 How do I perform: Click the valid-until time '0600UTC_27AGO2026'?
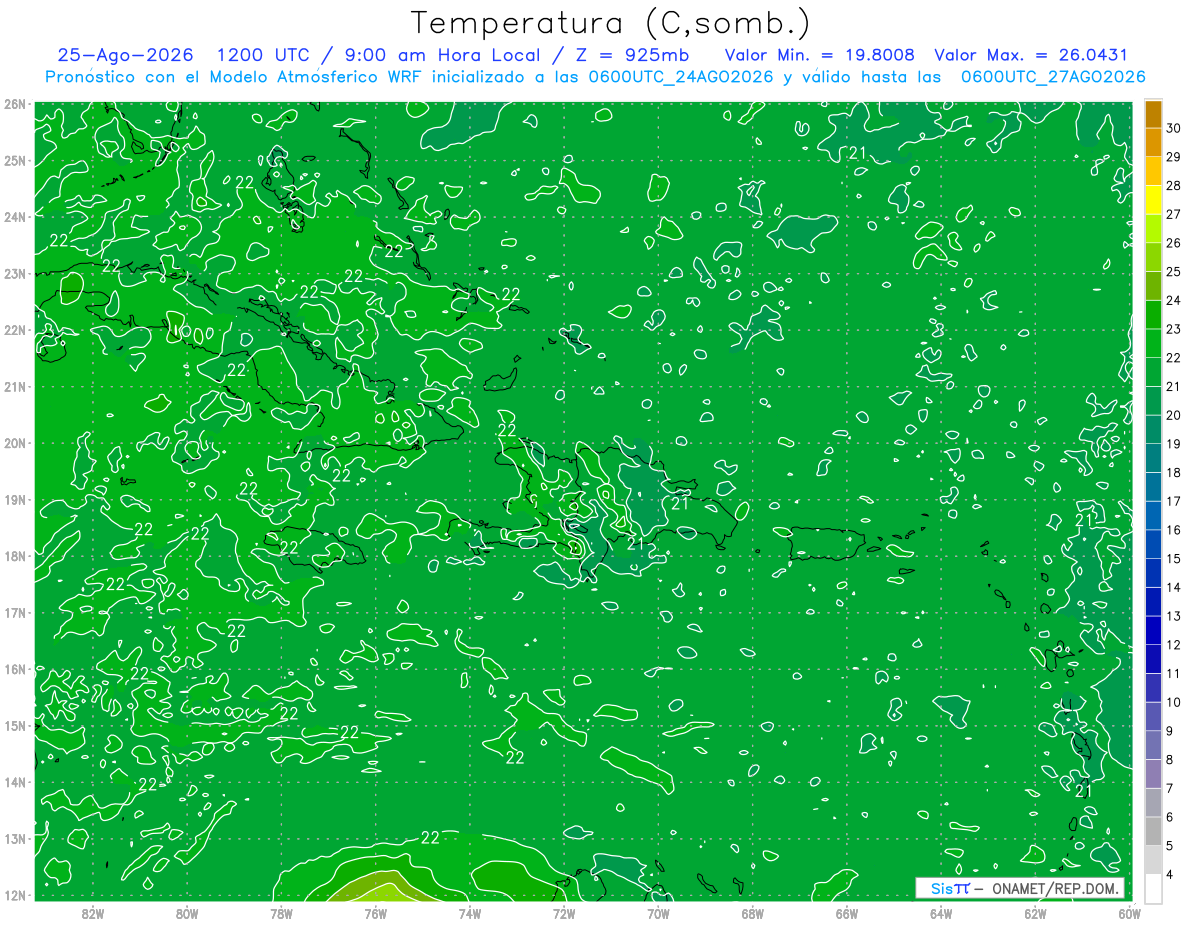(x=1053, y=77)
